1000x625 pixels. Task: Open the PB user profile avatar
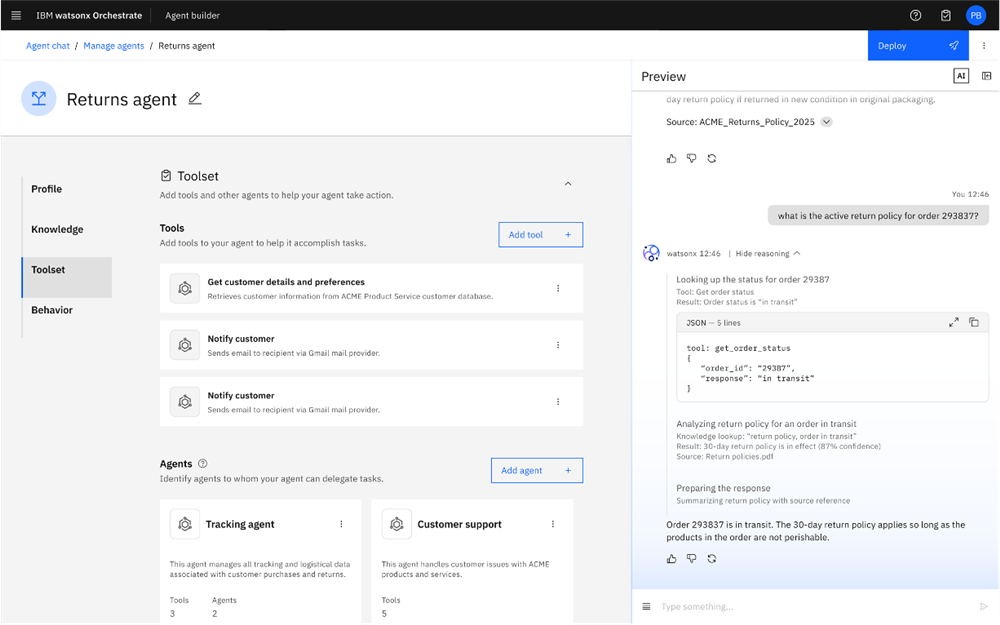pyautogui.click(x=975, y=16)
